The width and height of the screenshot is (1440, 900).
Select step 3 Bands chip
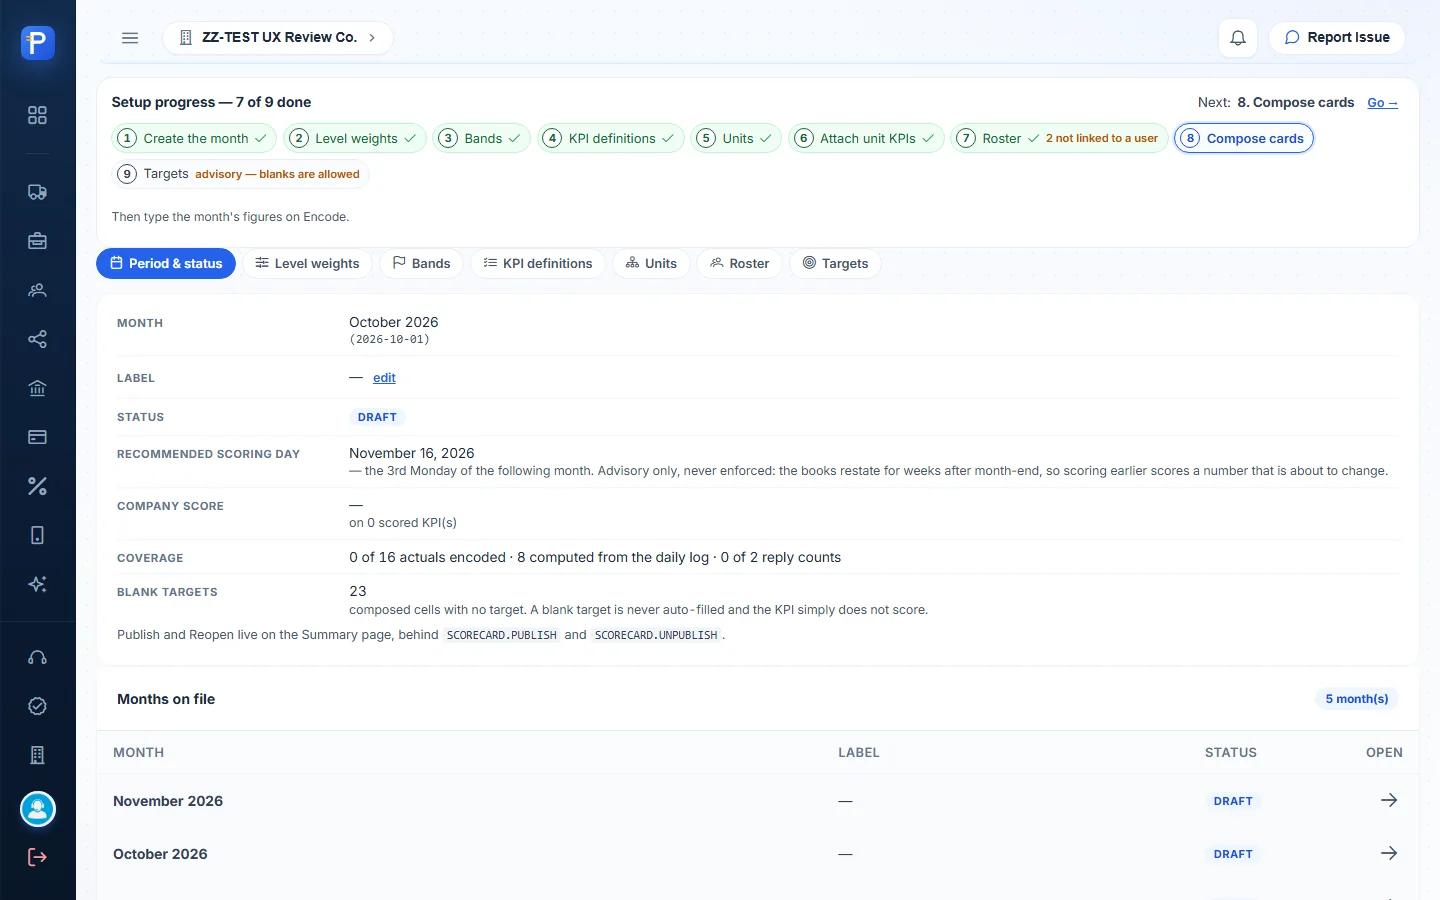(482, 138)
